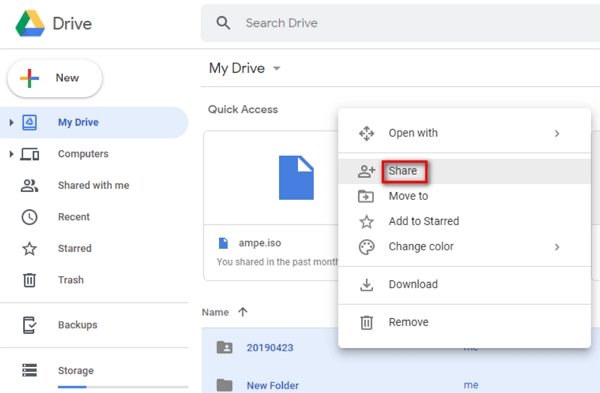Choose Share in context menu
The height and width of the screenshot is (393, 600).
[x=465, y=171]
